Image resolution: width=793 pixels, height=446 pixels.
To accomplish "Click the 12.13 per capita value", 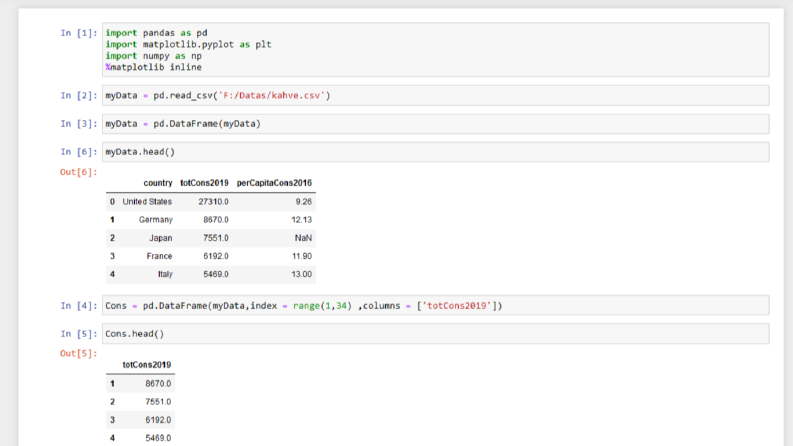I will [x=301, y=220].
